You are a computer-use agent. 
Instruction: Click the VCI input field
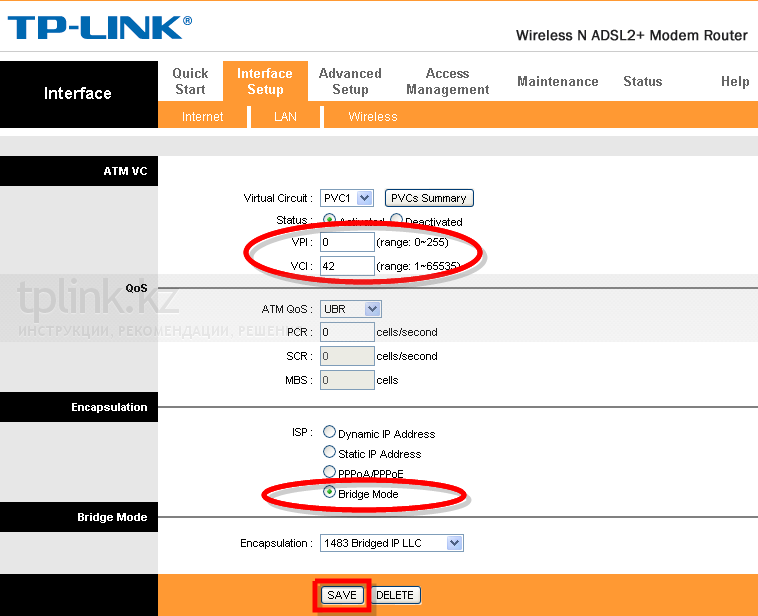tap(347, 266)
